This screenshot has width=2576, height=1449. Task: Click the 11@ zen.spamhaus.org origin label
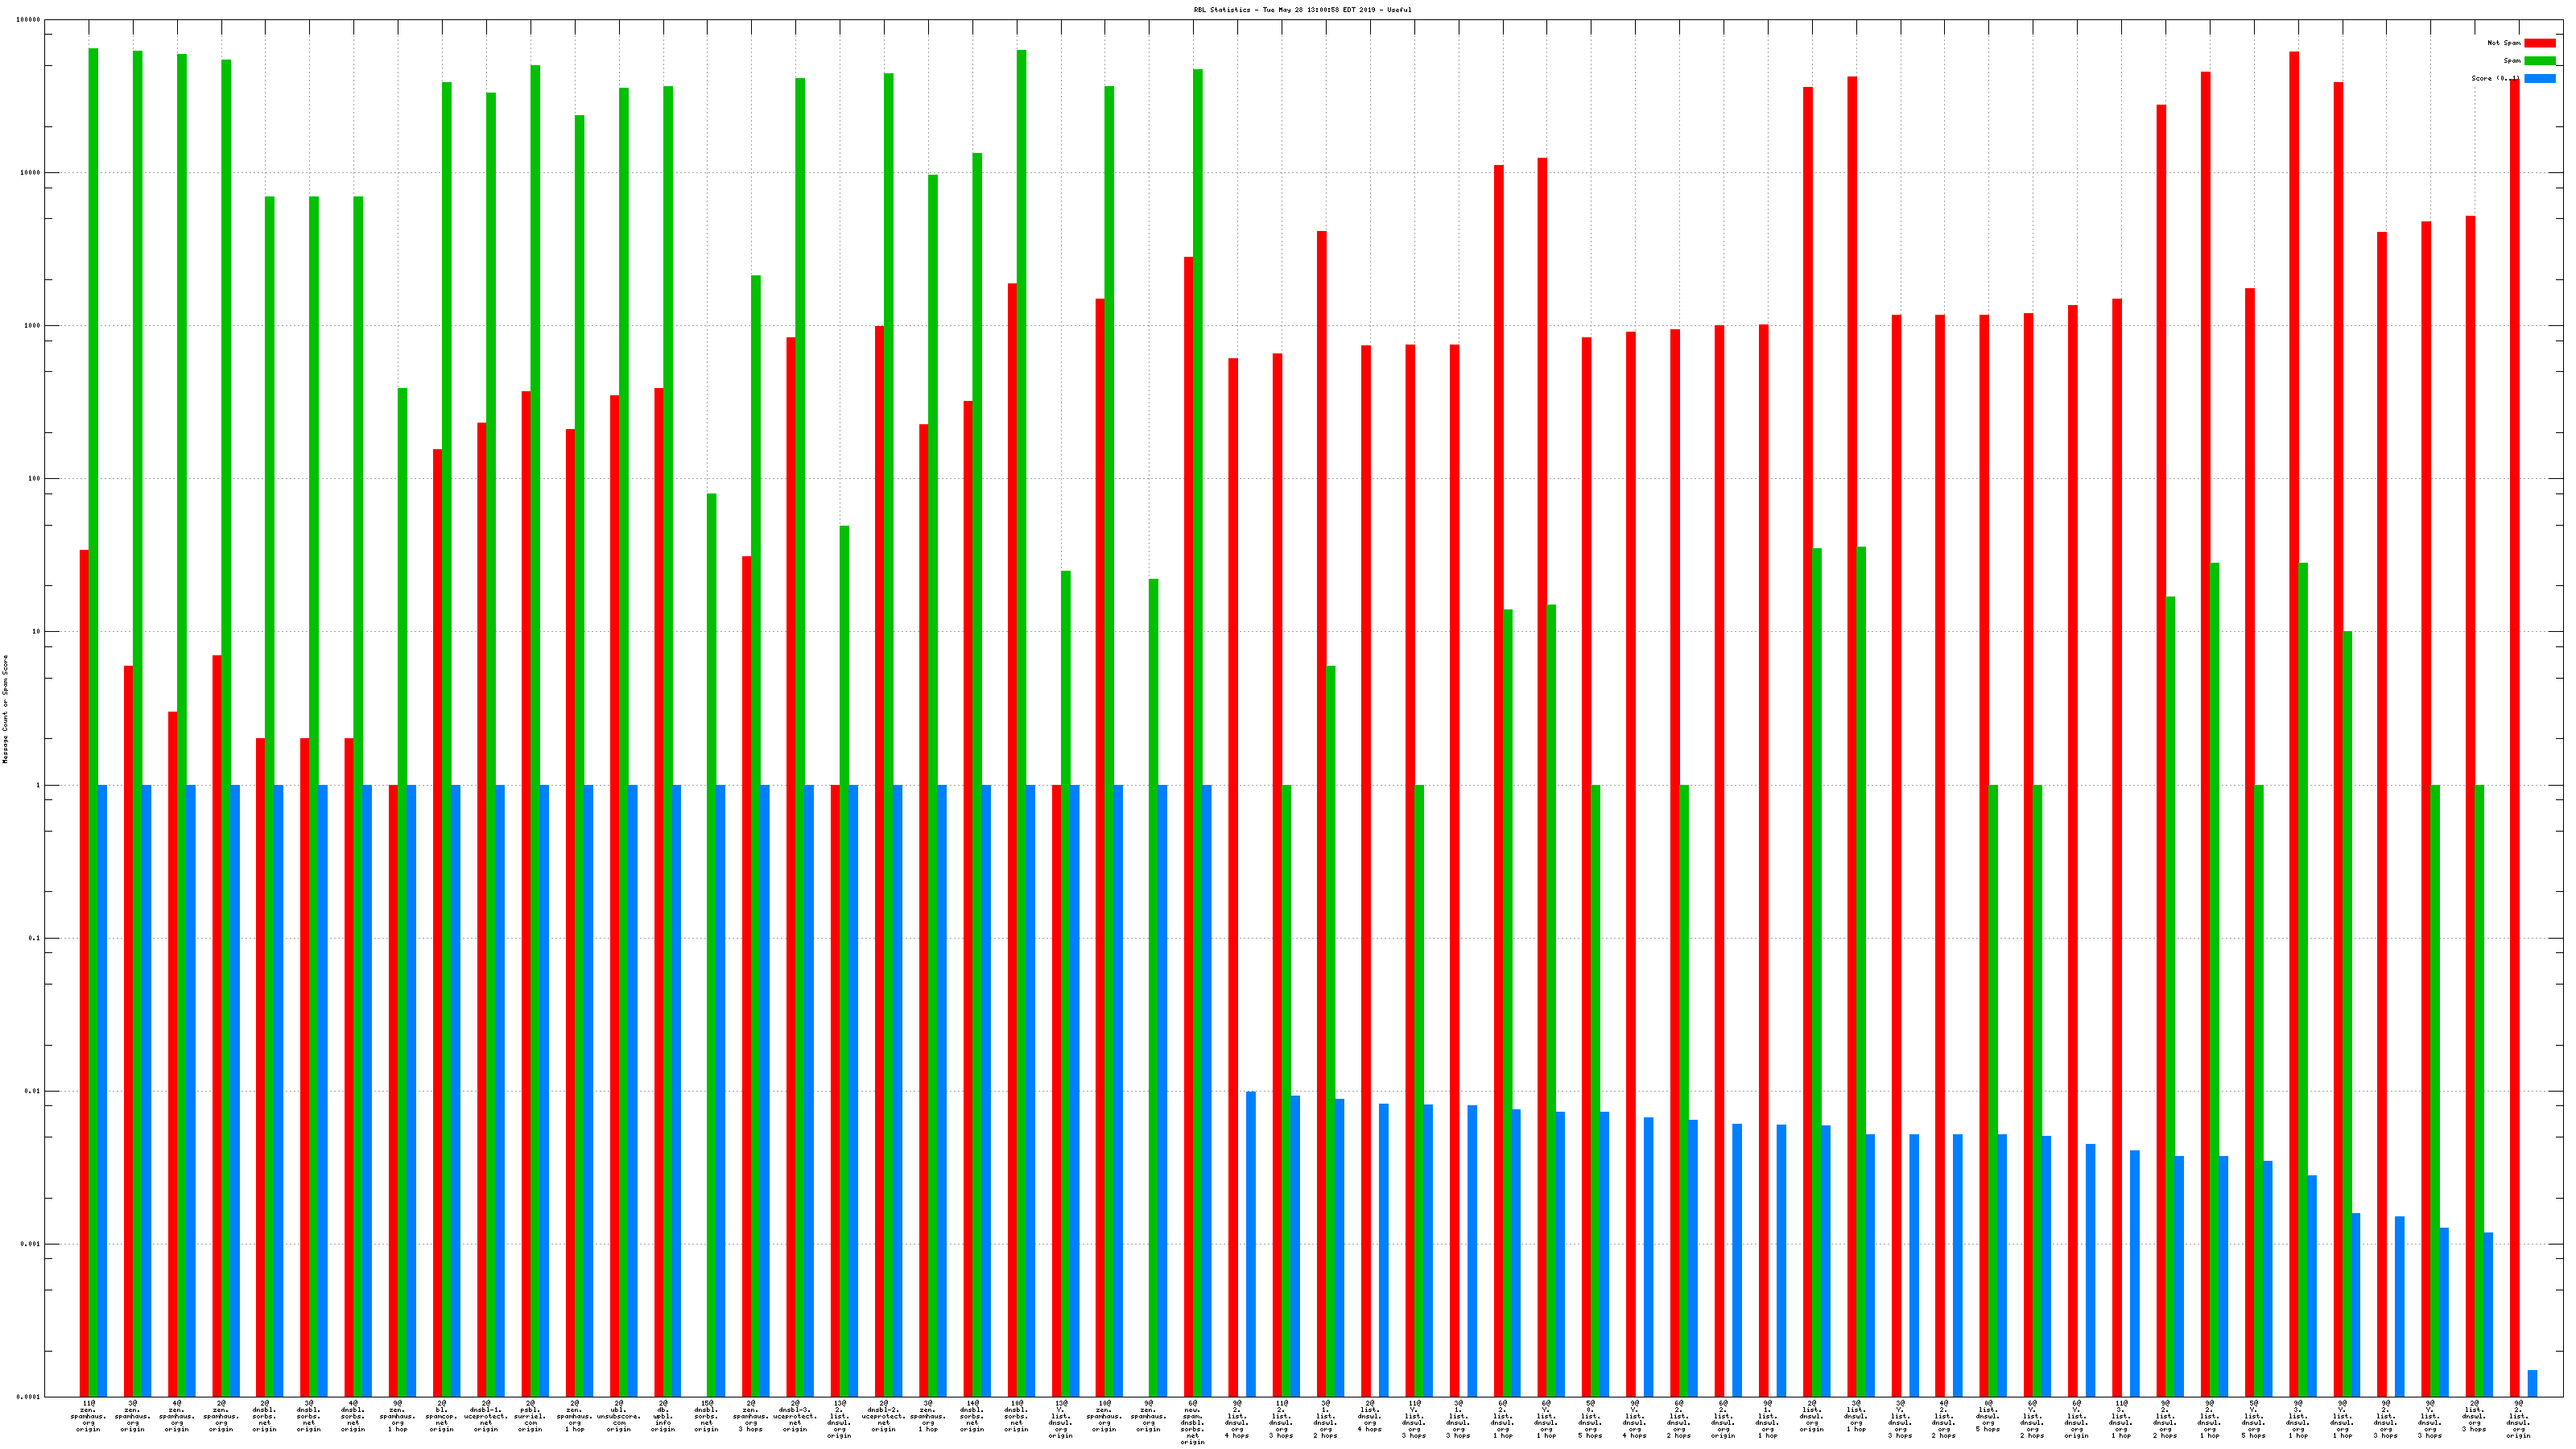click(x=88, y=1416)
